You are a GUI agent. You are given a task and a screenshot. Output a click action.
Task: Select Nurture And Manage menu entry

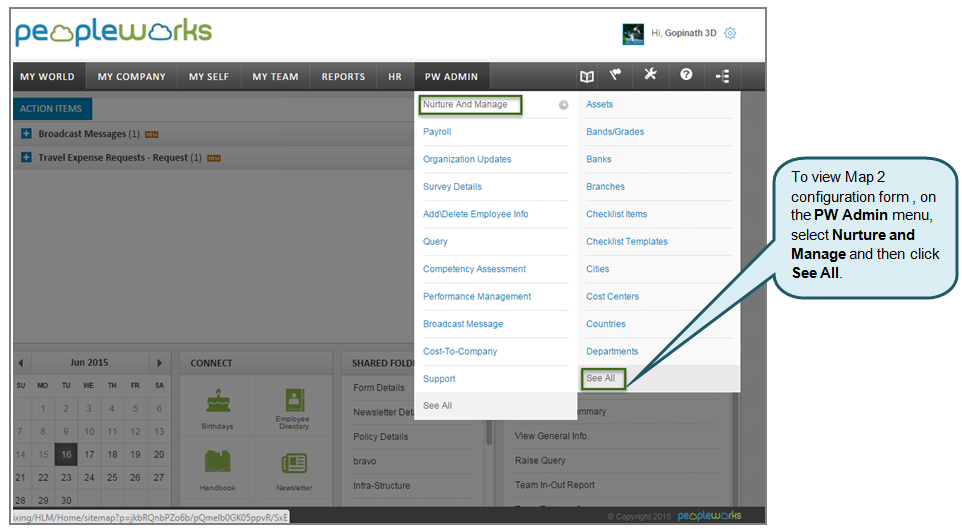pos(465,104)
